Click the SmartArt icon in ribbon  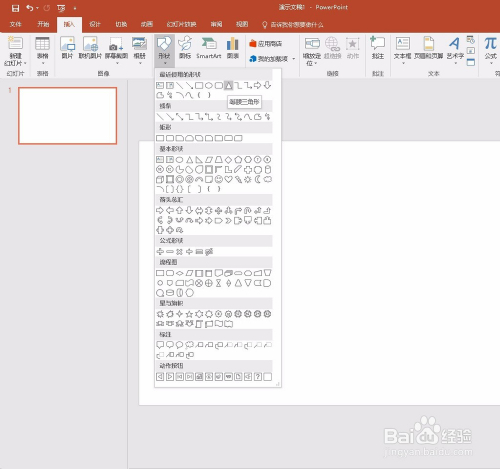coord(209,48)
